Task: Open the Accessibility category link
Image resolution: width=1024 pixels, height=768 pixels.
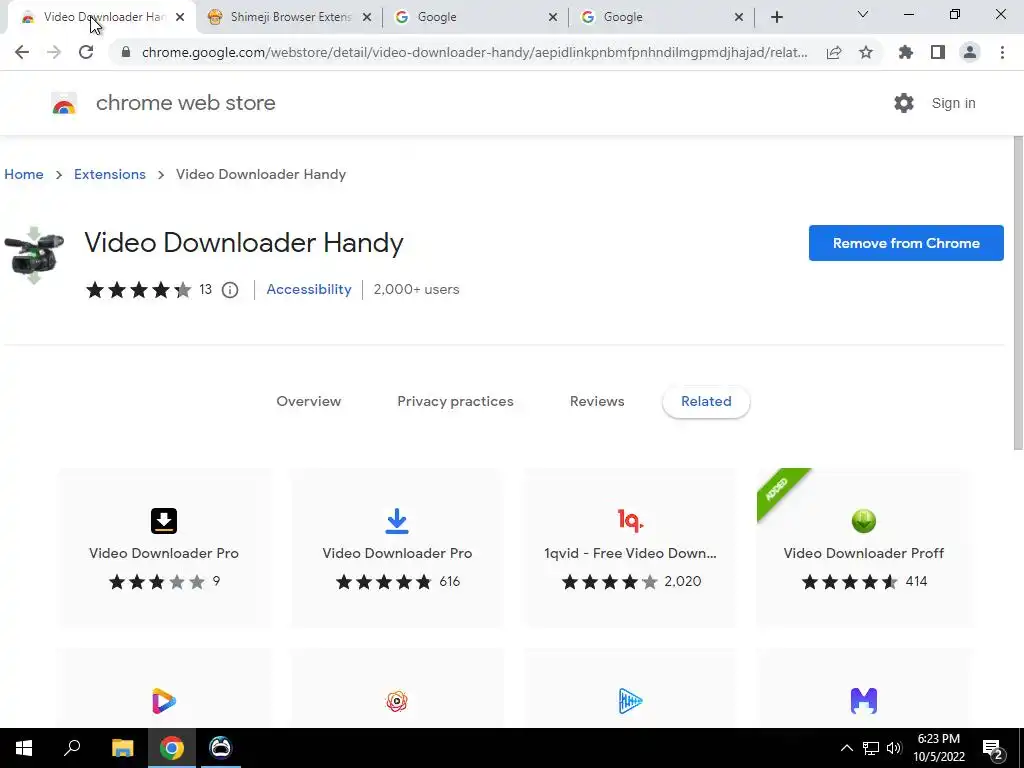Action: [309, 289]
